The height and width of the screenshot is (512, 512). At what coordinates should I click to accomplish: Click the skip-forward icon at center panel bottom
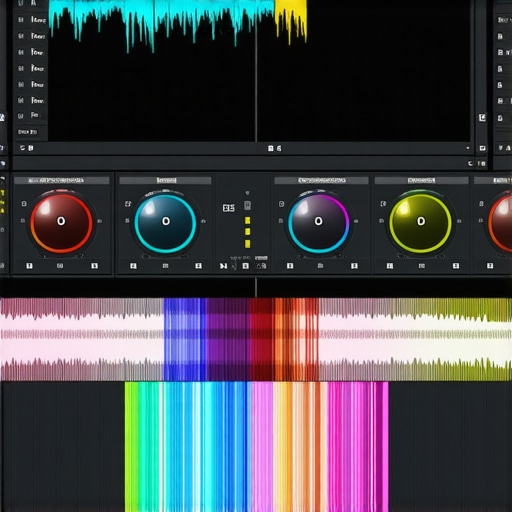(x=223, y=266)
